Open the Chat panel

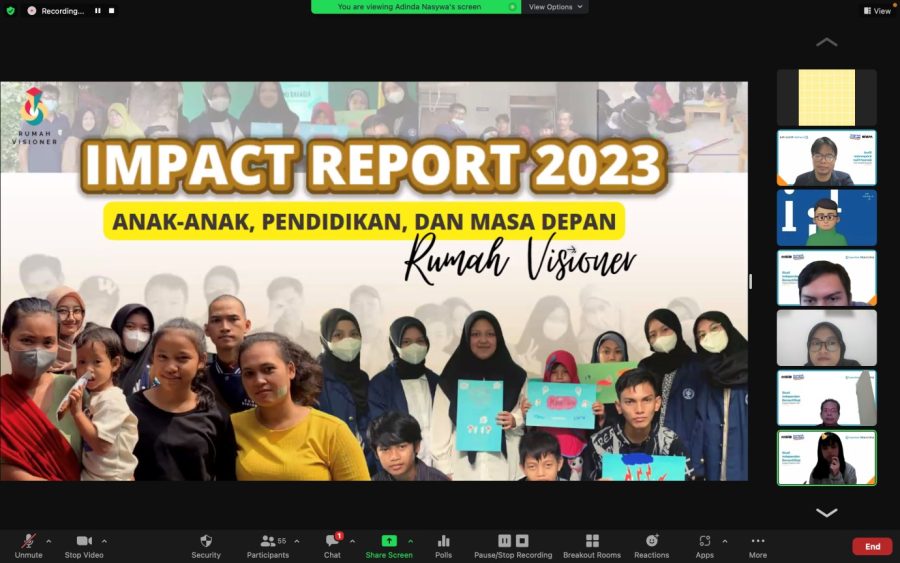click(x=332, y=546)
